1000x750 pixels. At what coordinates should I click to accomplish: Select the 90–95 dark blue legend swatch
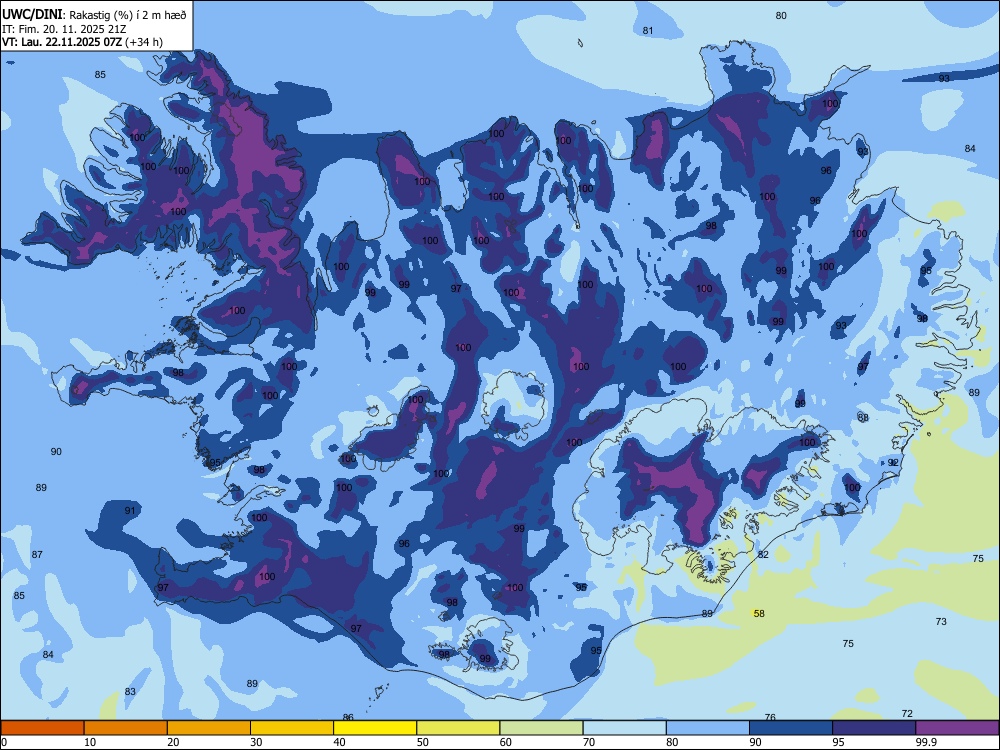791,728
